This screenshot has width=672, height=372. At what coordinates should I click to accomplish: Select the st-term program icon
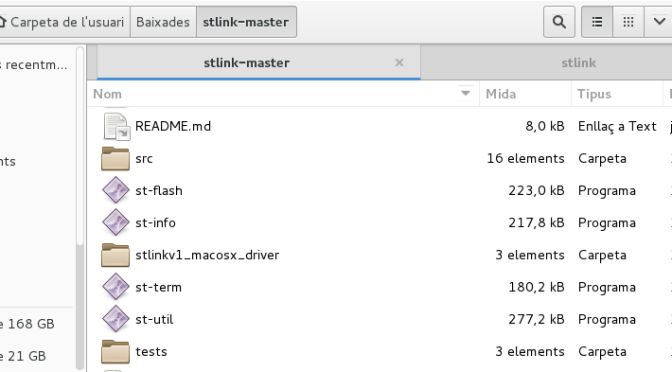(x=116, y=287)
